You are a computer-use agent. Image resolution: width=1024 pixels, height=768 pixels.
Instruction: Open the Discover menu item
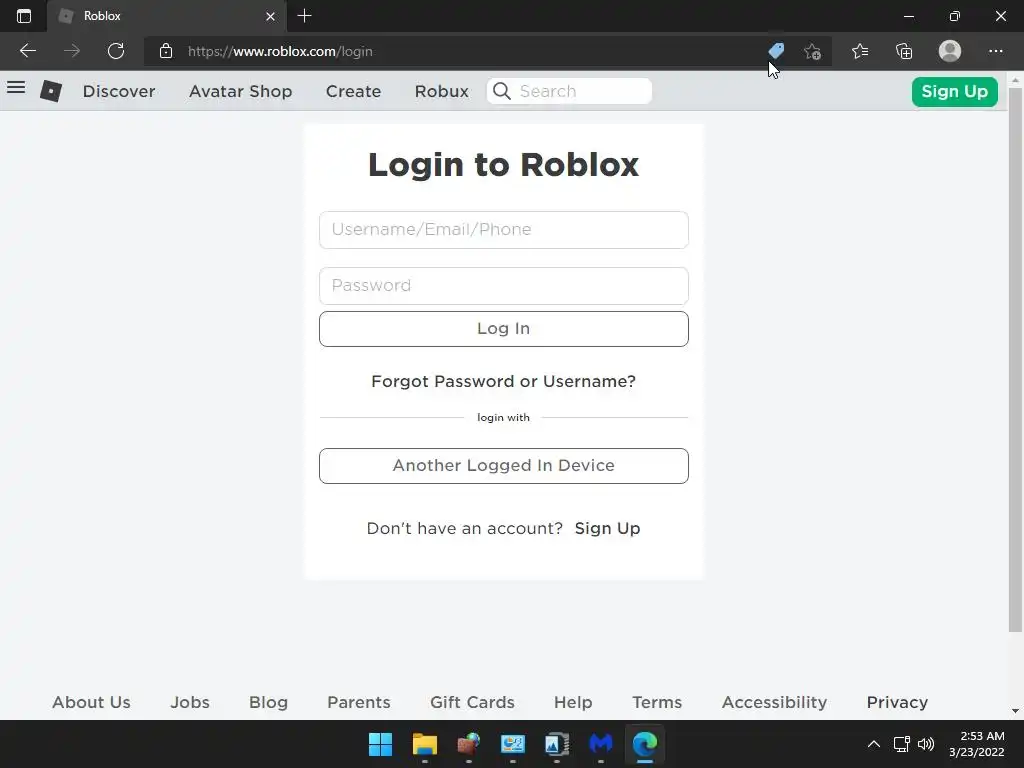(119, 91)
